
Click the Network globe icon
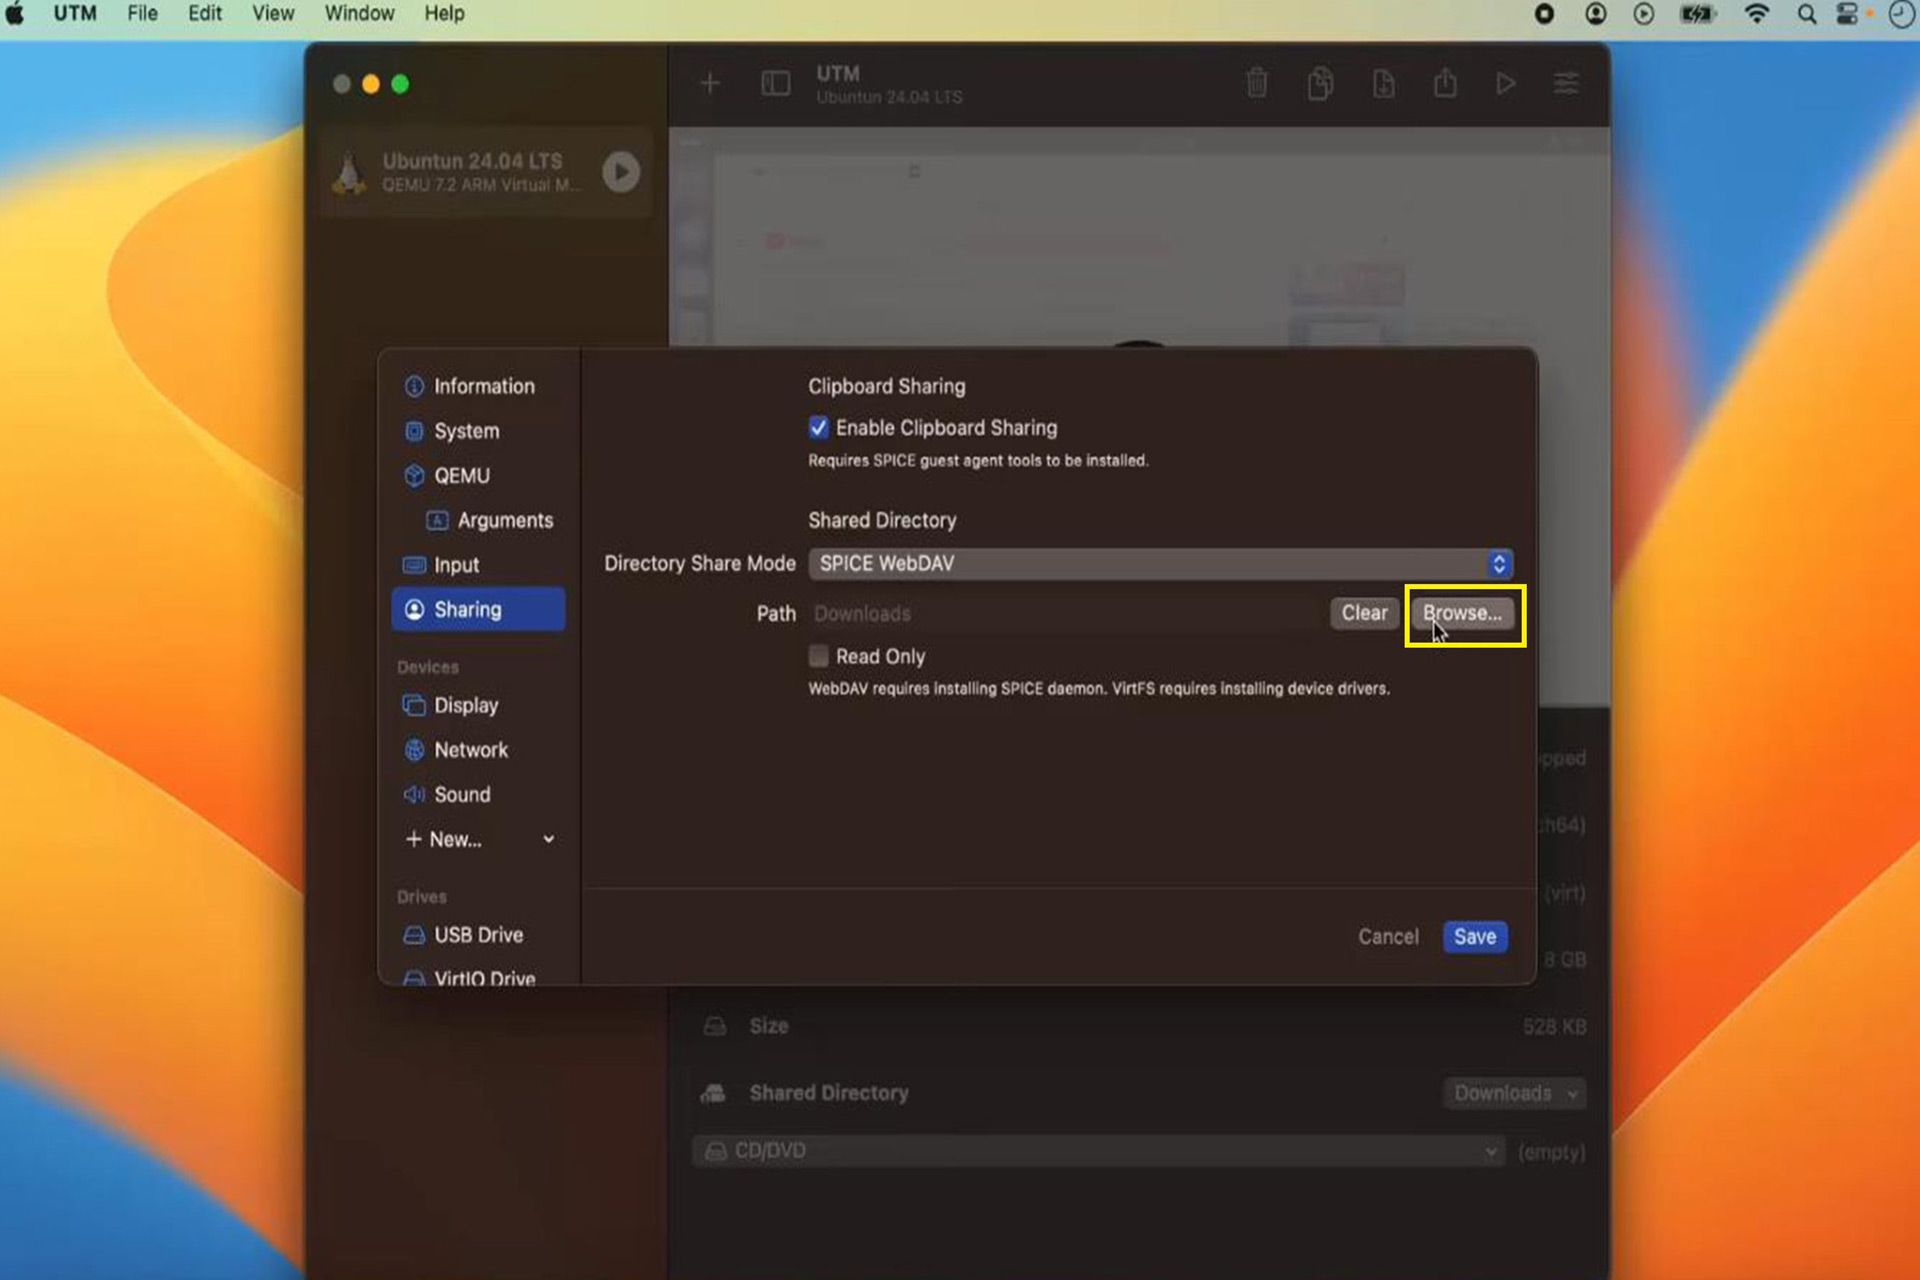414,750
